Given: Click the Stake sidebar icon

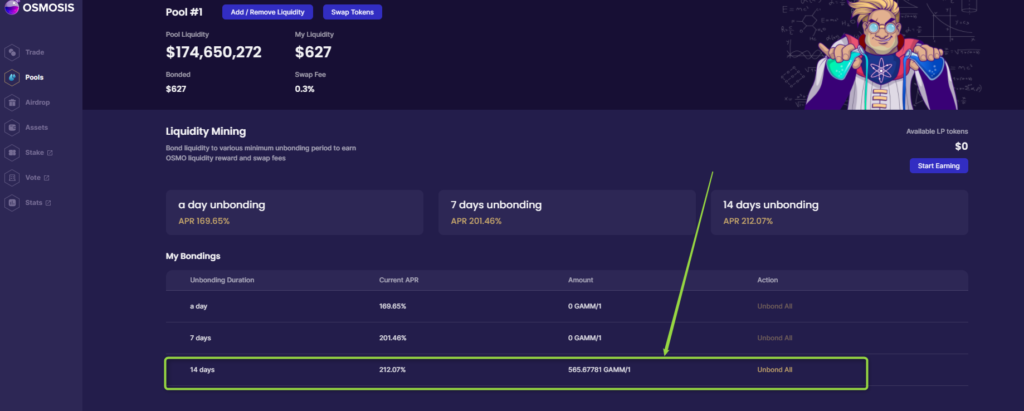Looking at the screenshot, I should coord(12,153).
